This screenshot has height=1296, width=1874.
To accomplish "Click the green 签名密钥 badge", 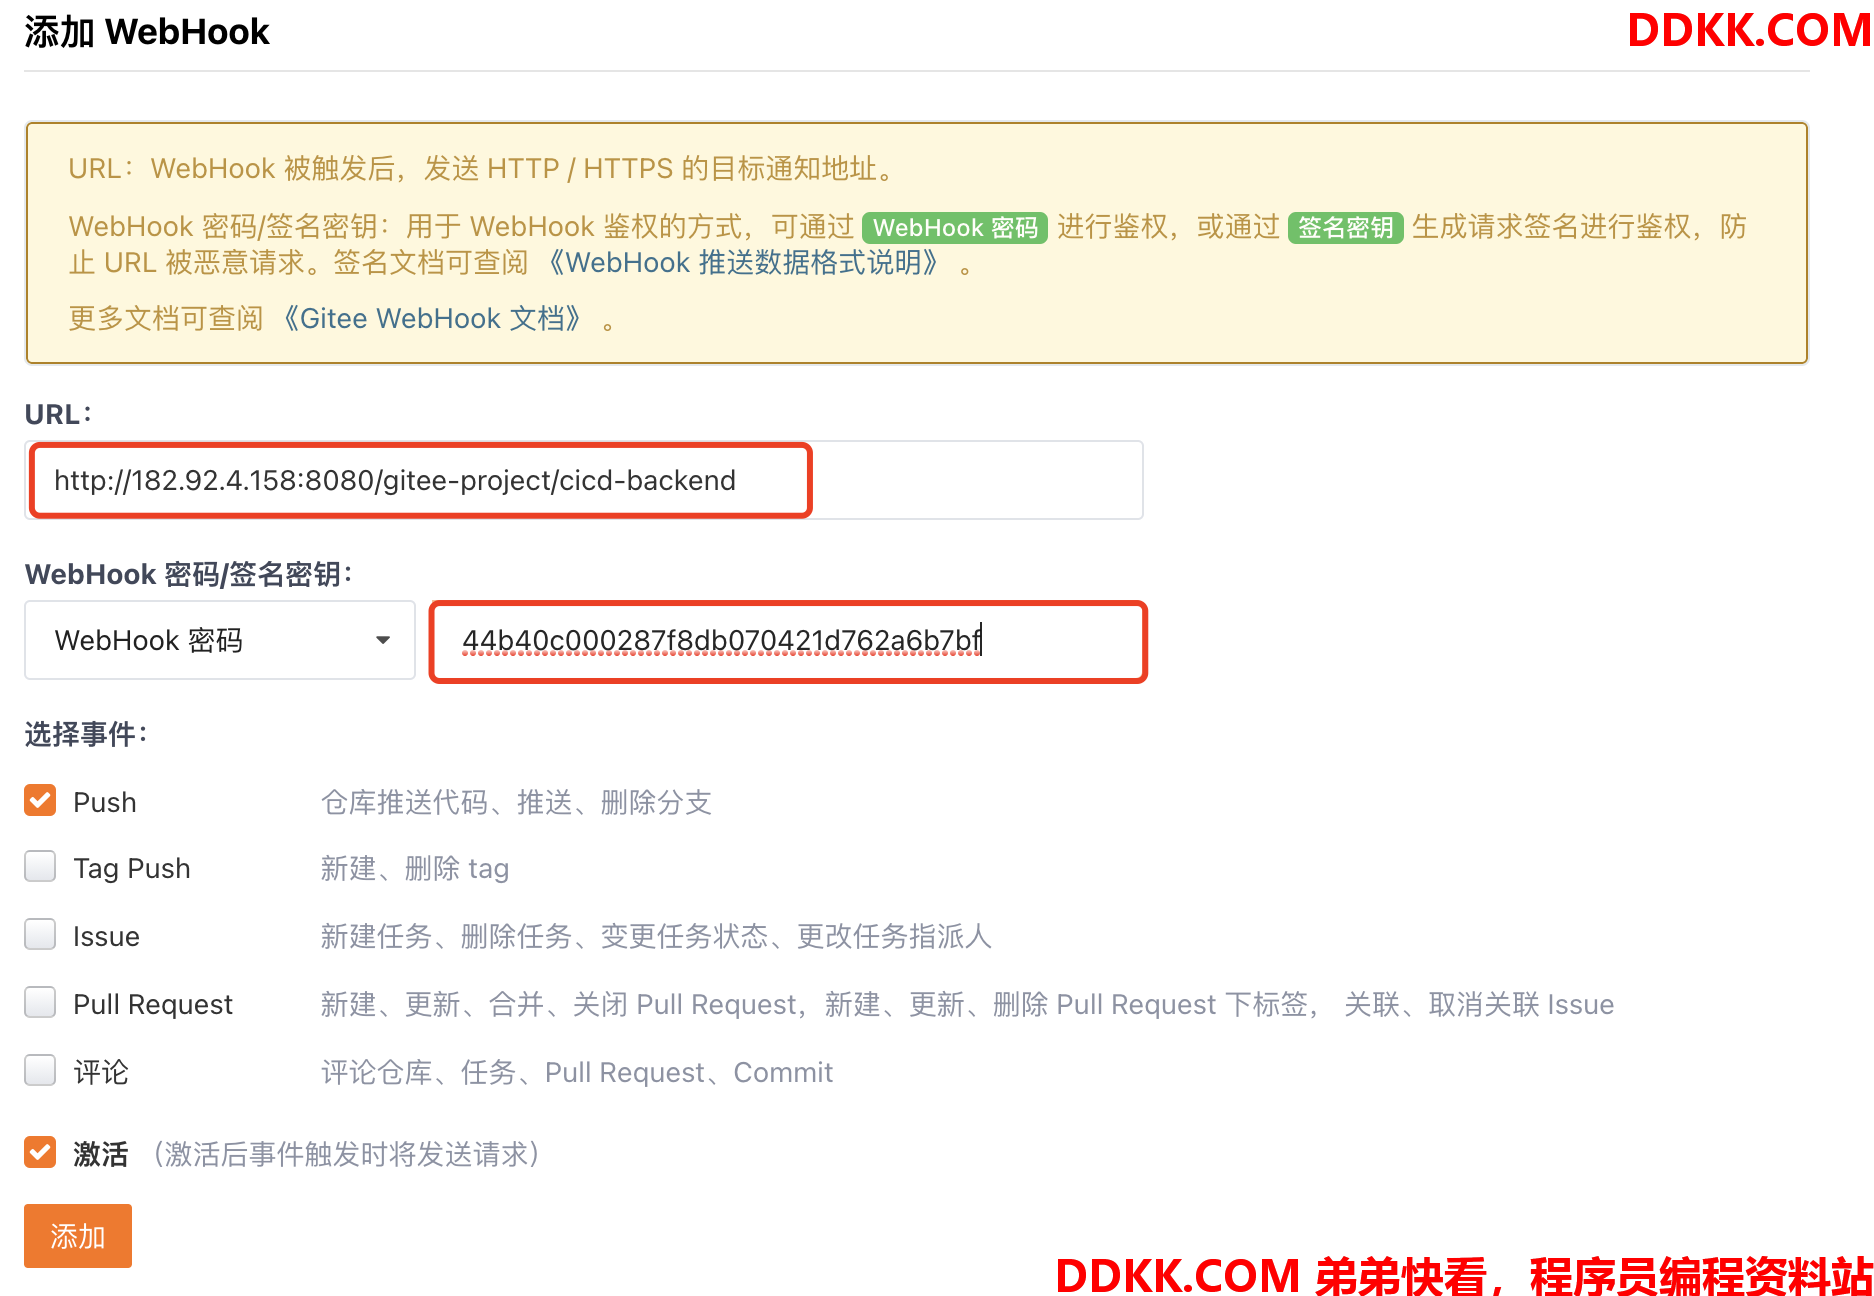I will pyautogui.click(x=1345, y=228).
